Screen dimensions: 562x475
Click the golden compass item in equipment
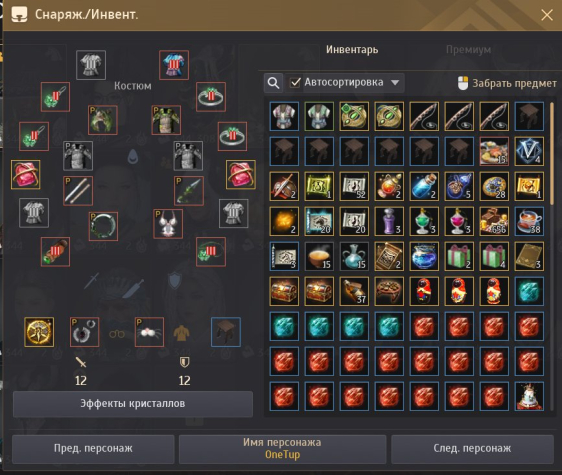[39, 332]
